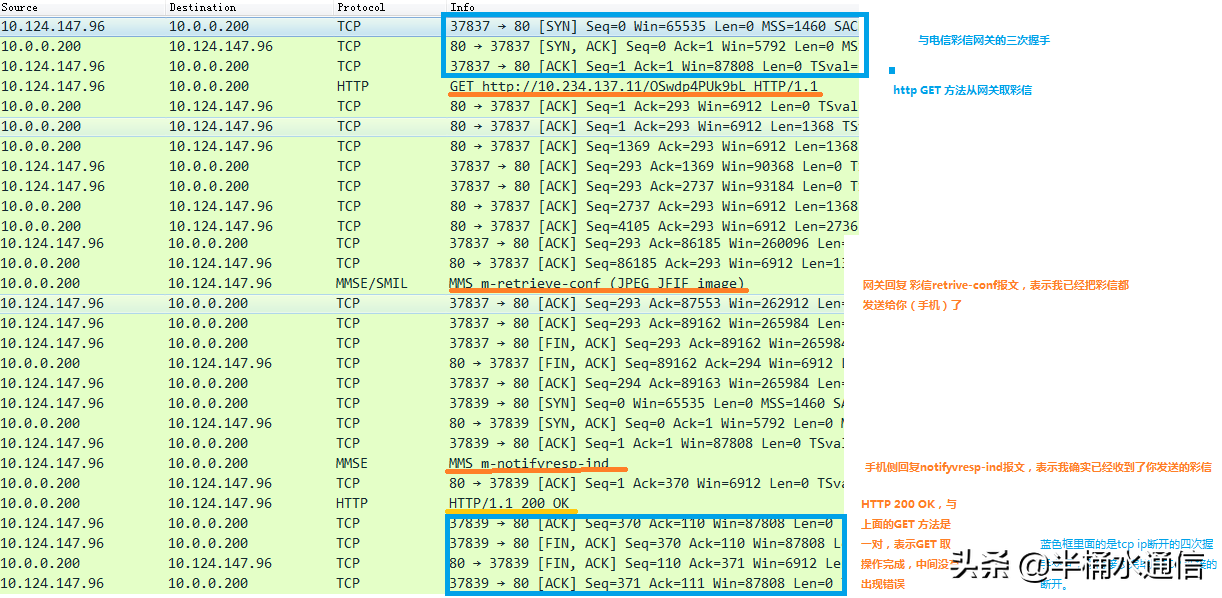Select the Seq=2737 Ack=293 packet info

[653, 206]
